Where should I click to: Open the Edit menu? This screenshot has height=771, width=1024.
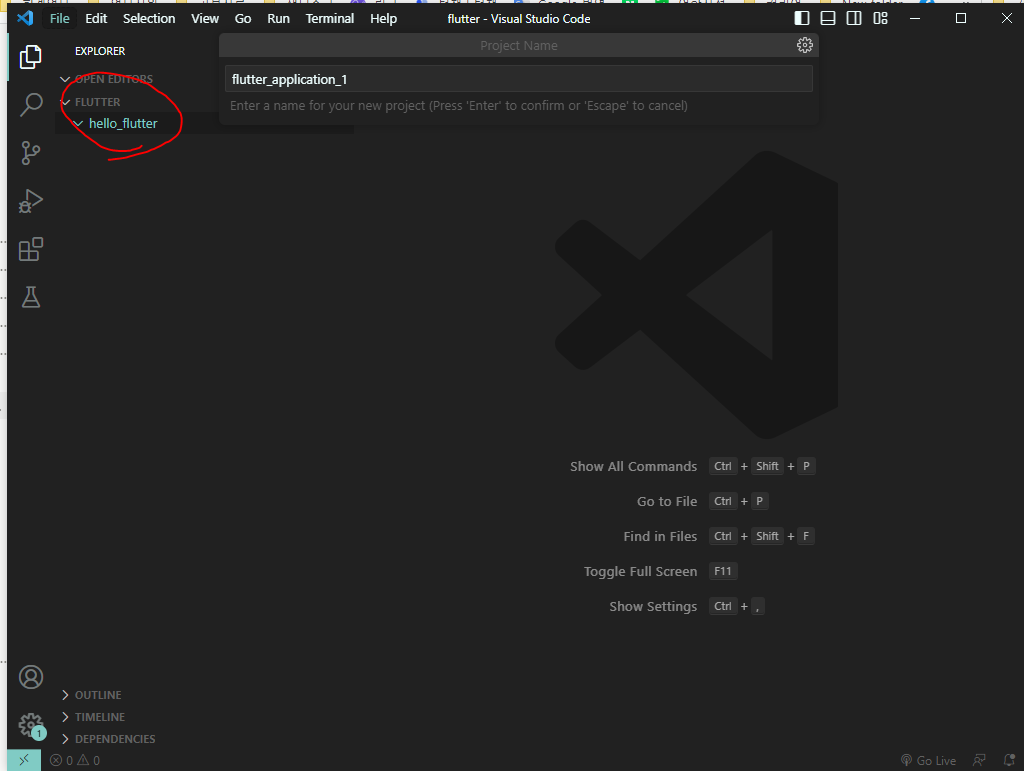click(x=96, y=18)
